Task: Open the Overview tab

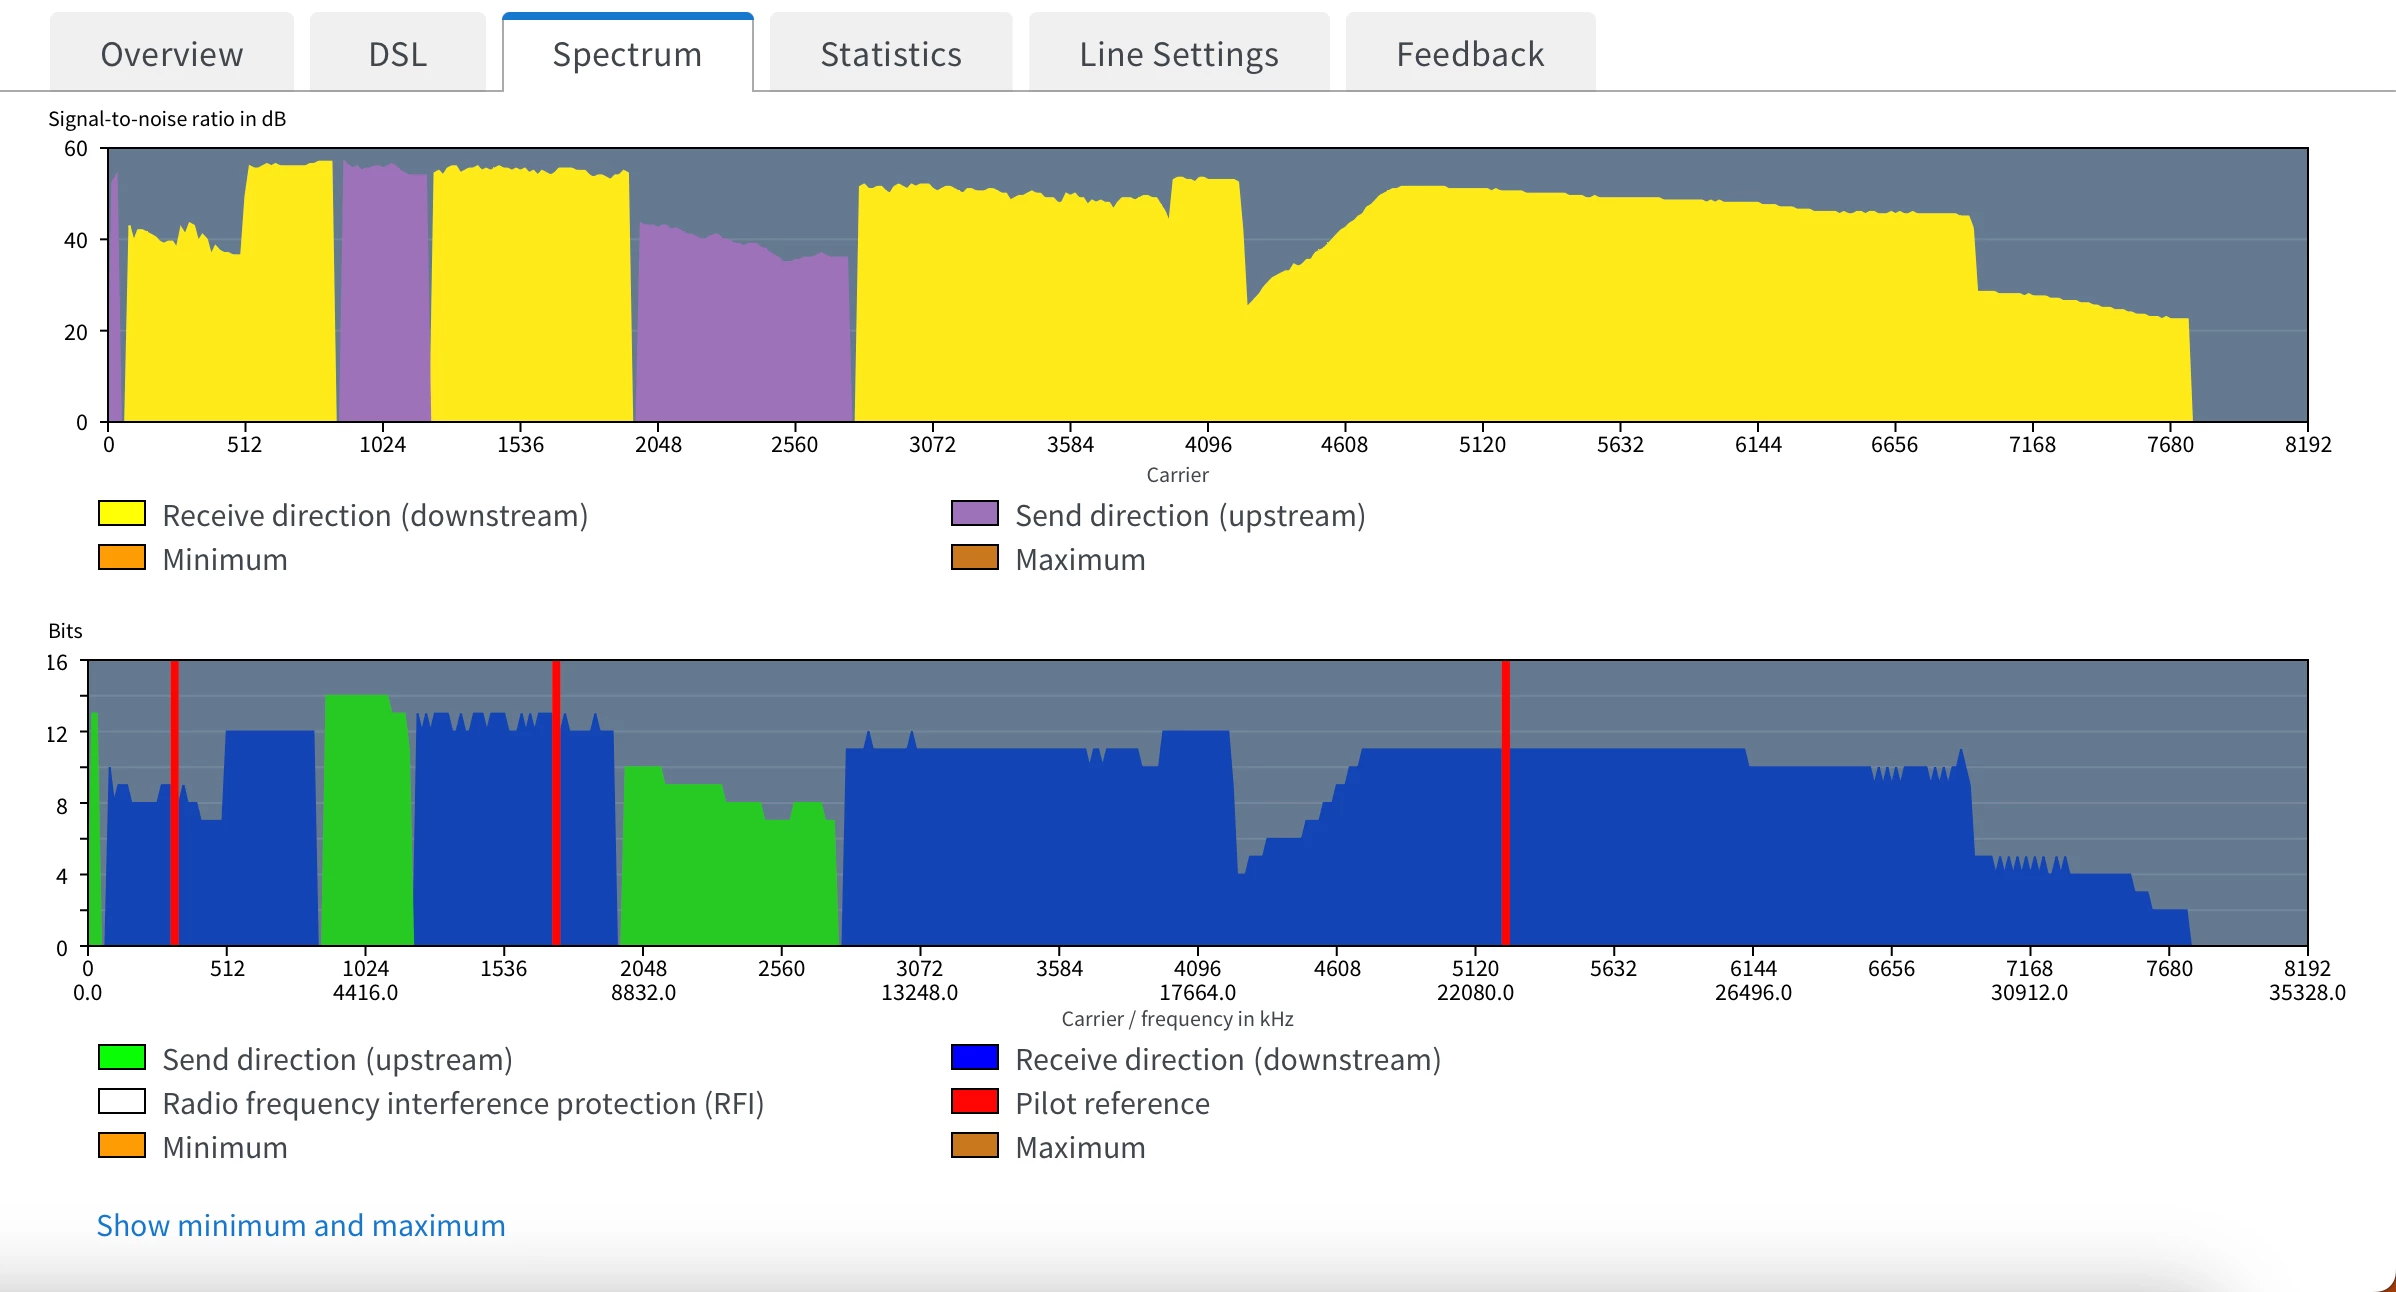Action: (171, 54)
